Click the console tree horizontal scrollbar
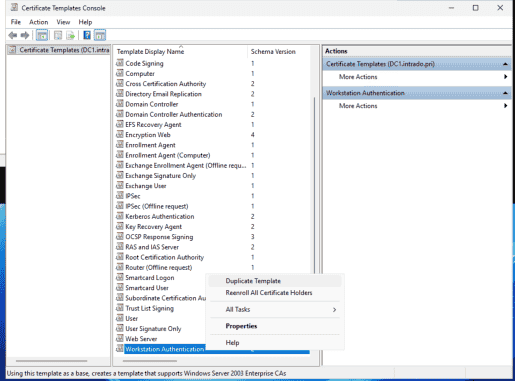 tap(51, 361)
